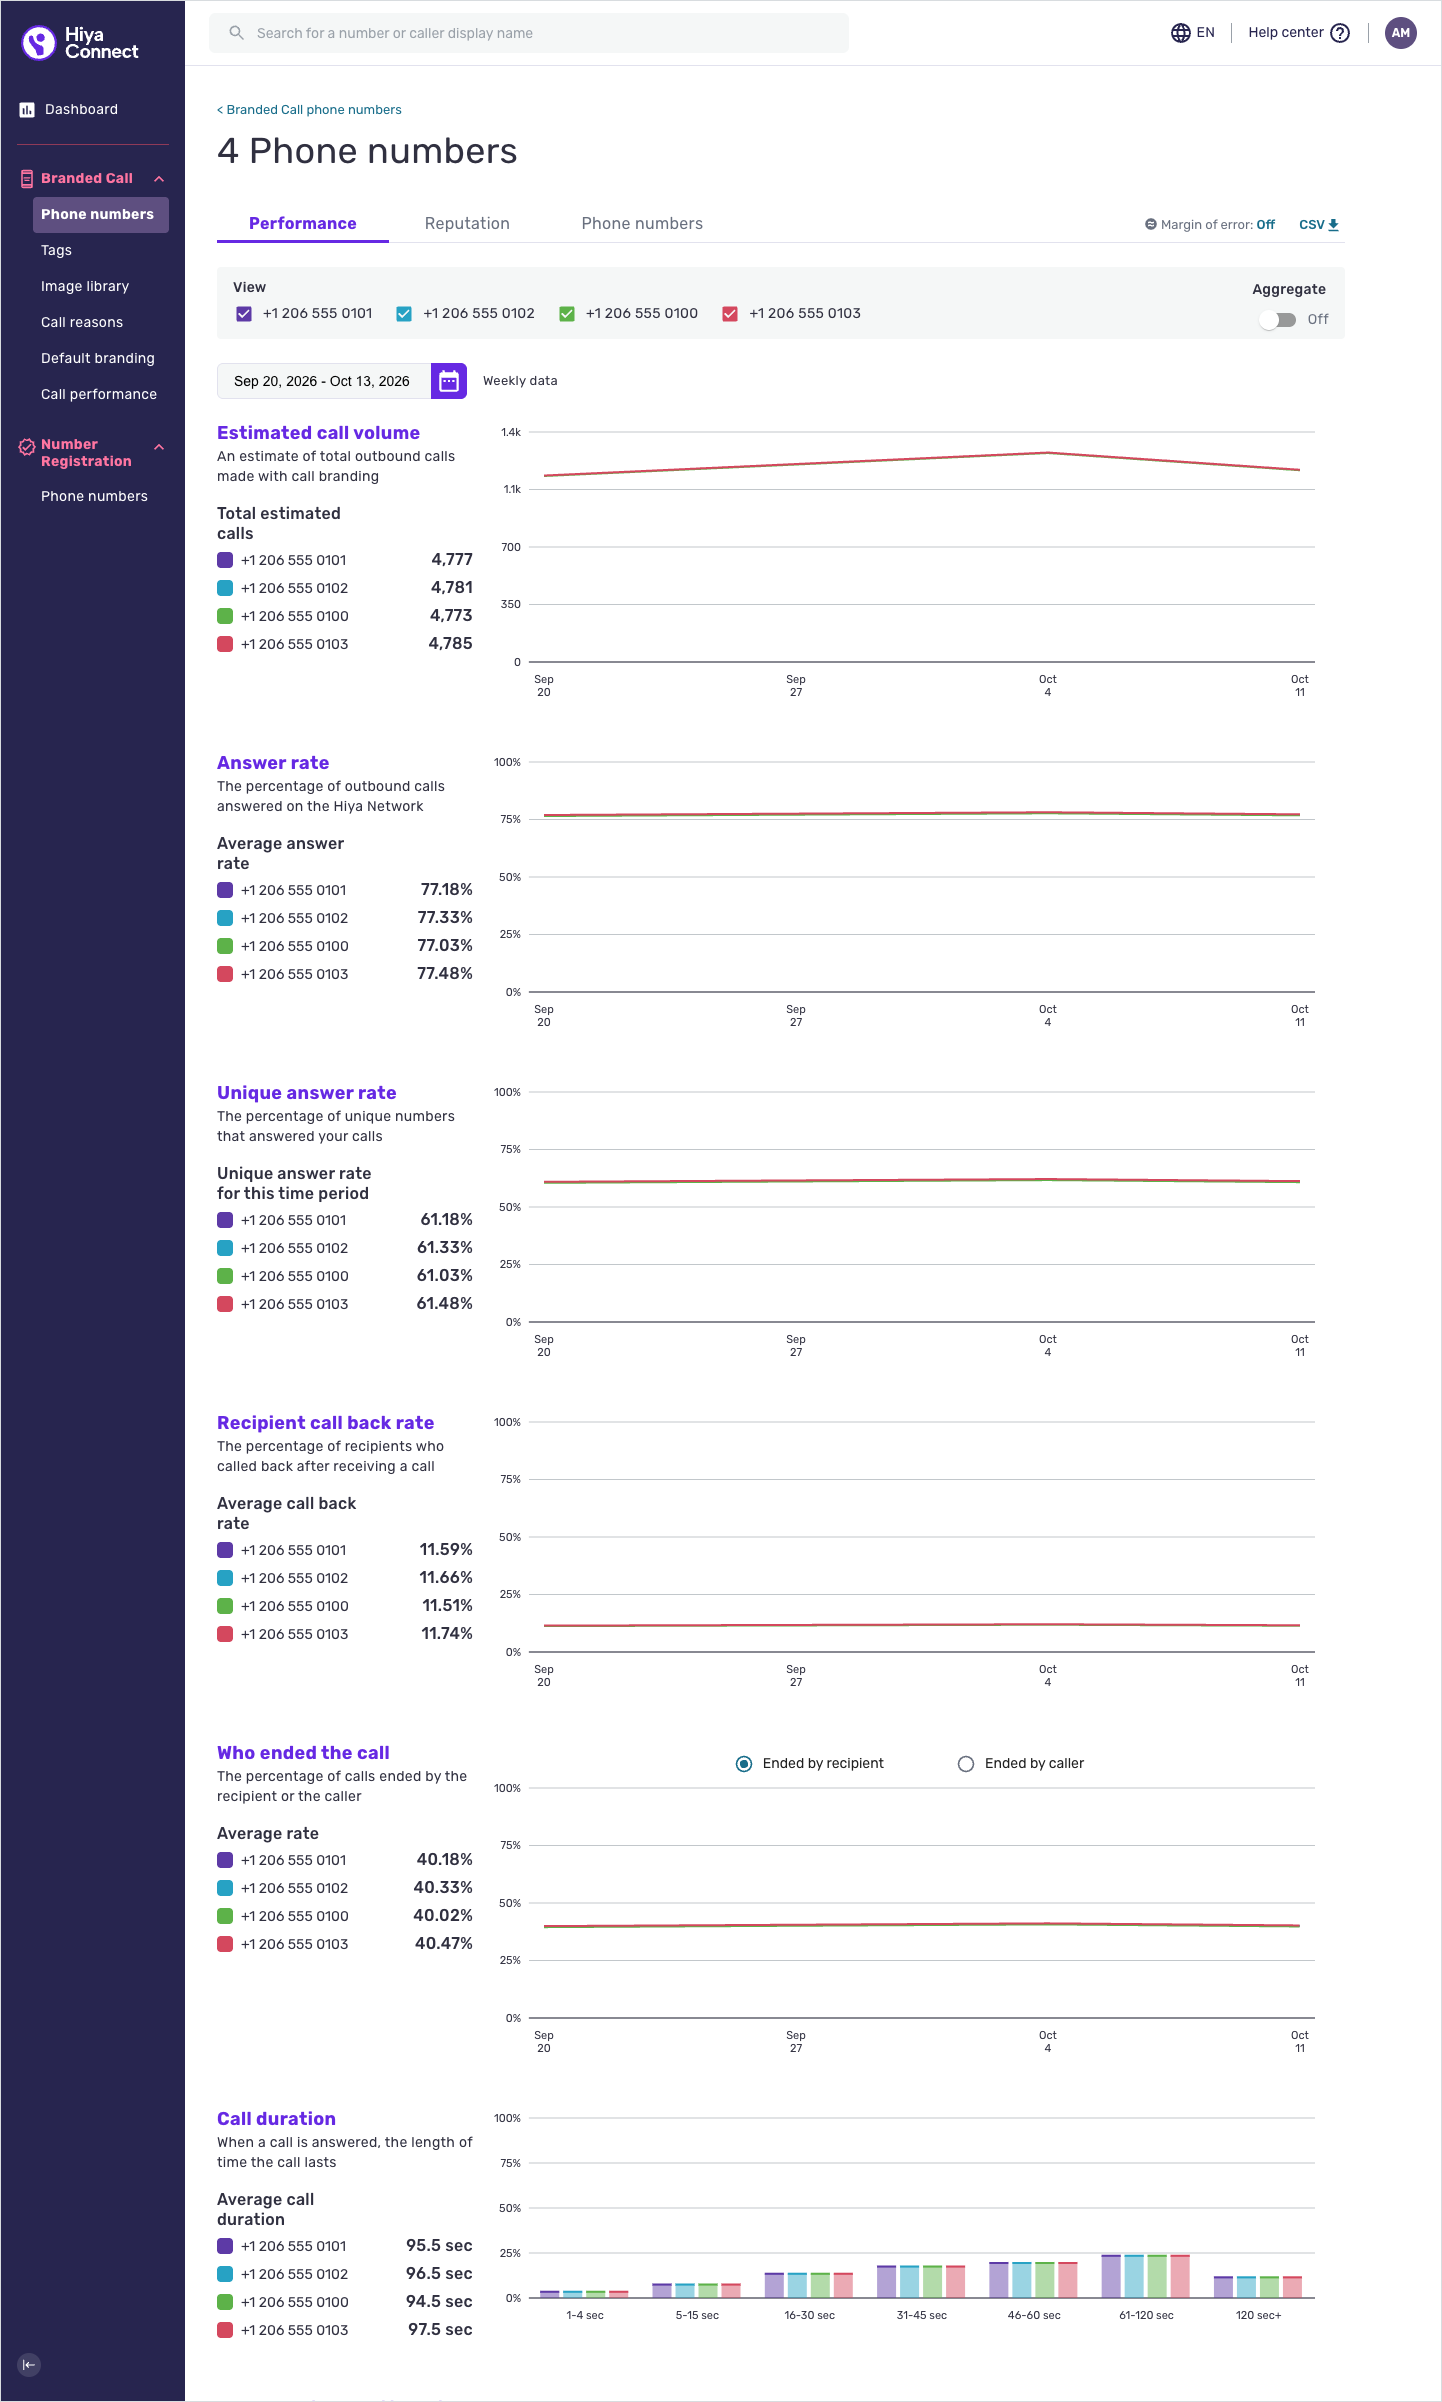Collapse the Branded Call section chevron
This screenshot has width=1442, height=2402.
[159, 179]
